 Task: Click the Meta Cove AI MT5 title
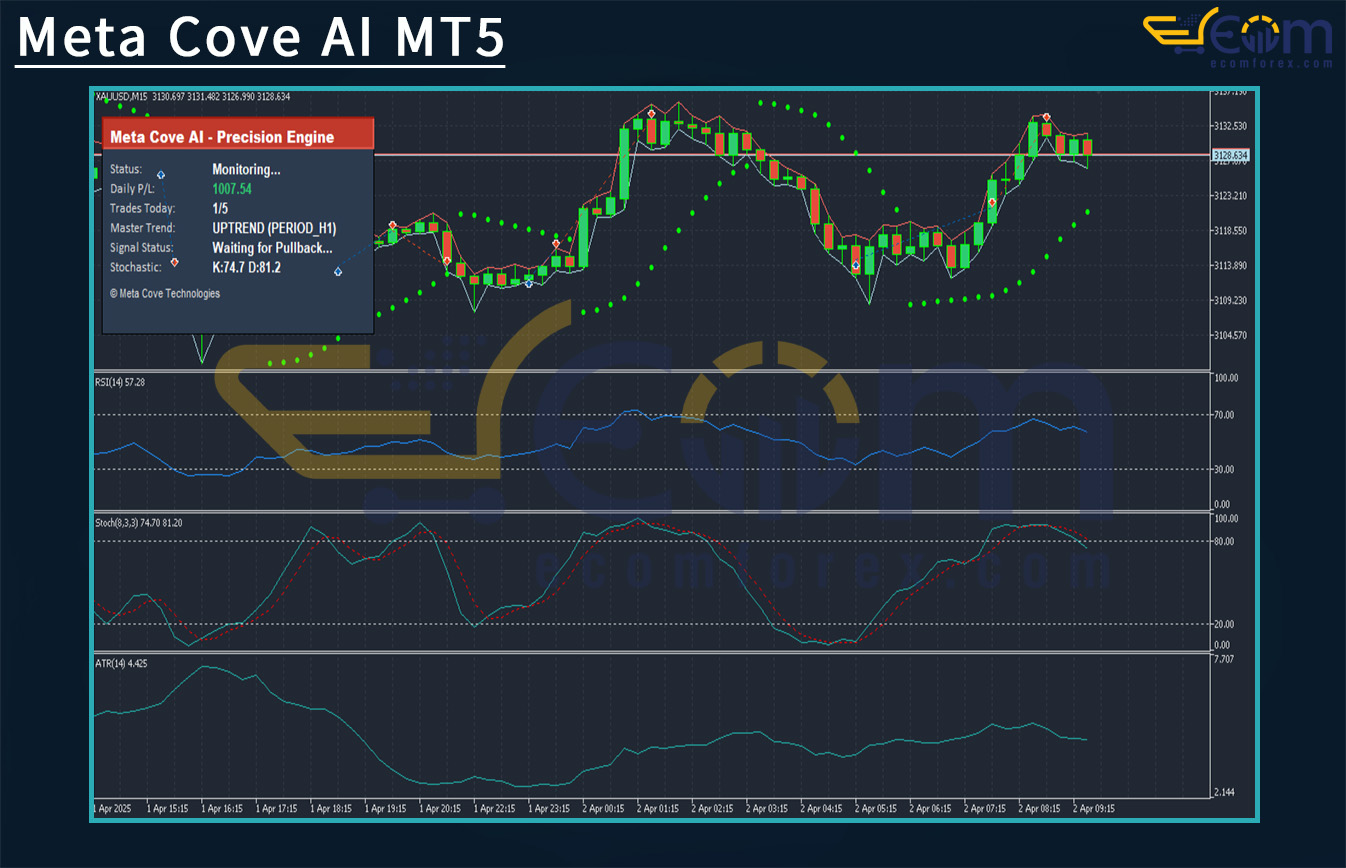(261, 38)
